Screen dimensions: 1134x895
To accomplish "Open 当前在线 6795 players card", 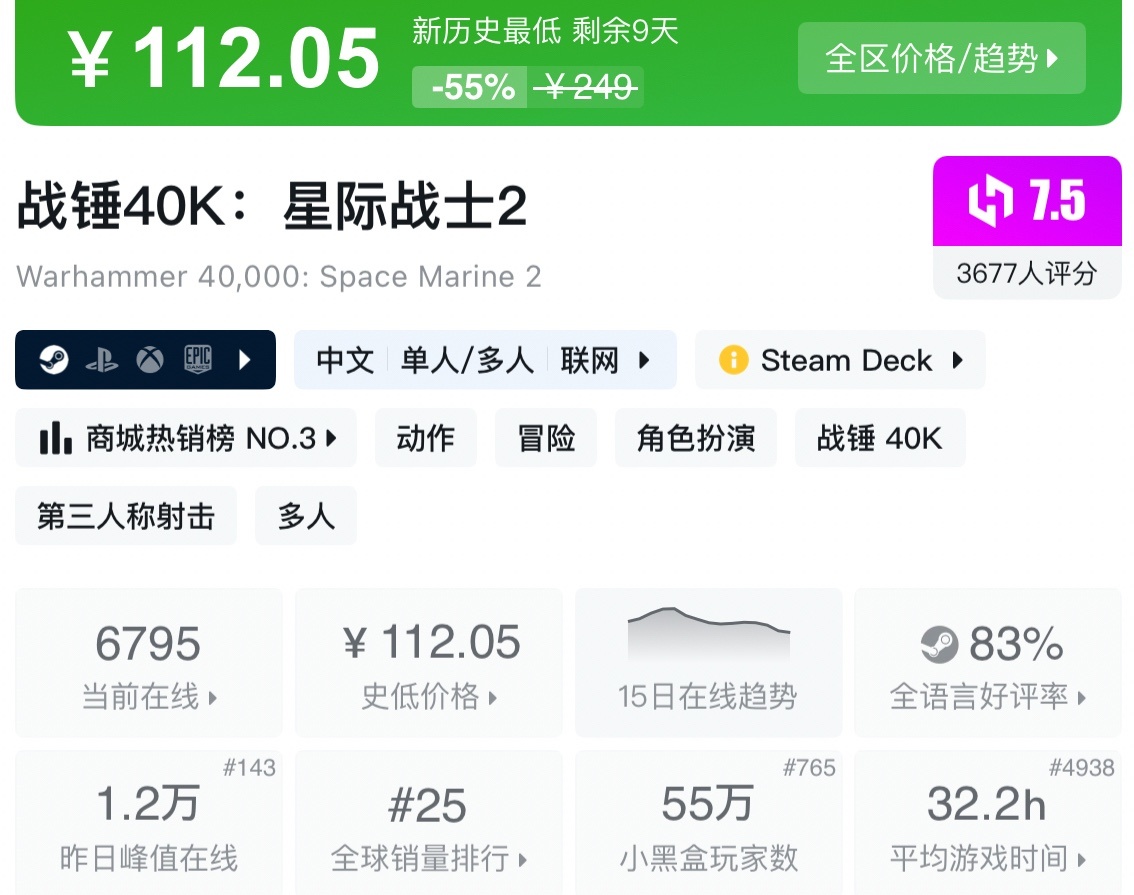I will coord(149,663).
